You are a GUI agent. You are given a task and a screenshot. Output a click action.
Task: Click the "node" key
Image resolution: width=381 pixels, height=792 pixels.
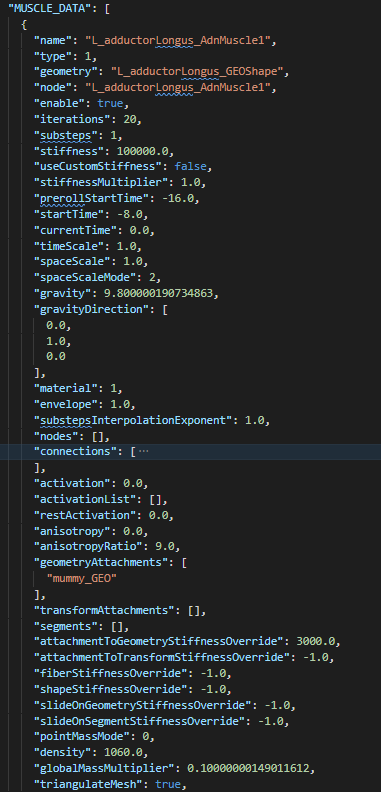(53, 87)
